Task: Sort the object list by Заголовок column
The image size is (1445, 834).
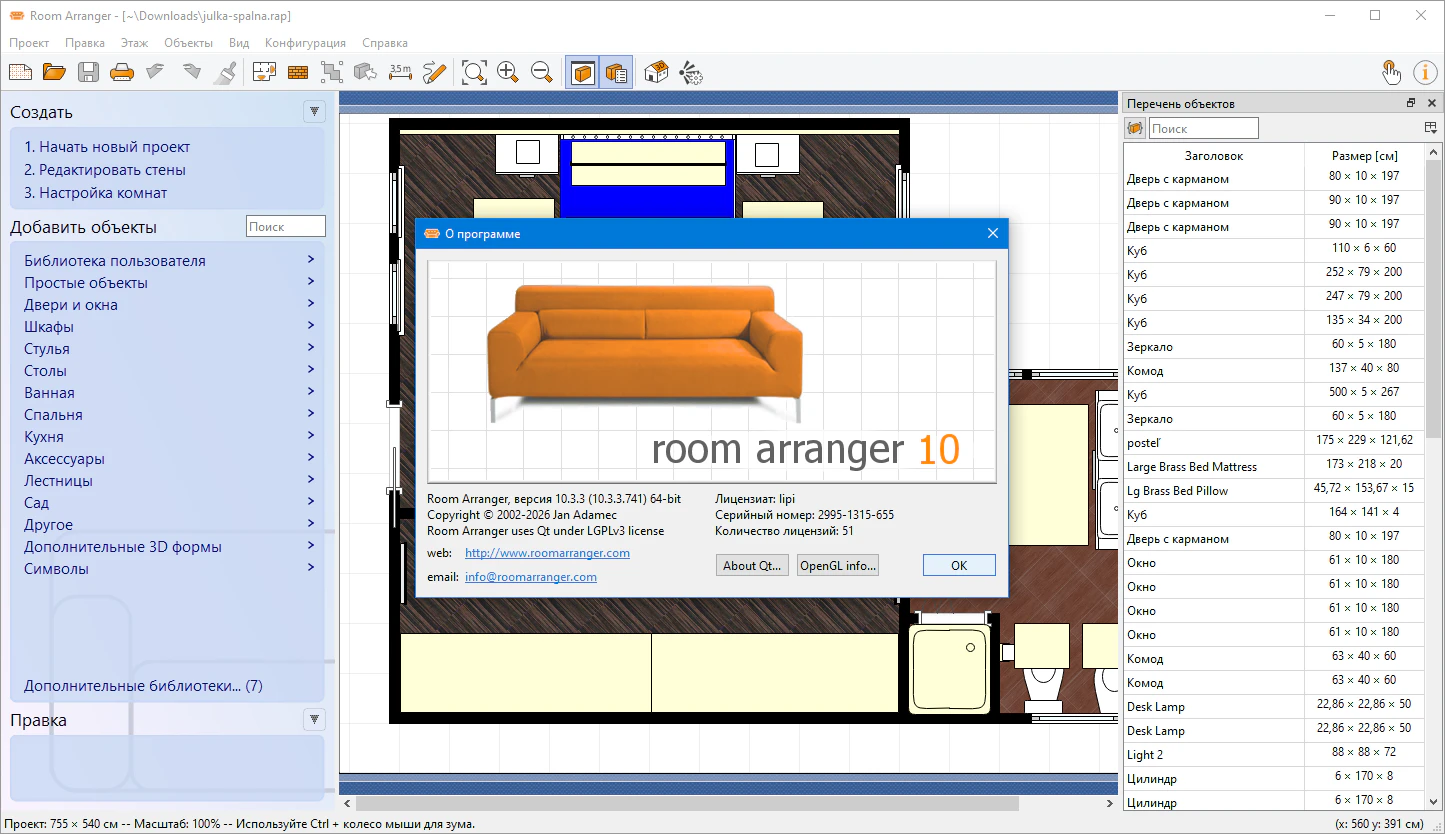Action: click(1214, 155)
